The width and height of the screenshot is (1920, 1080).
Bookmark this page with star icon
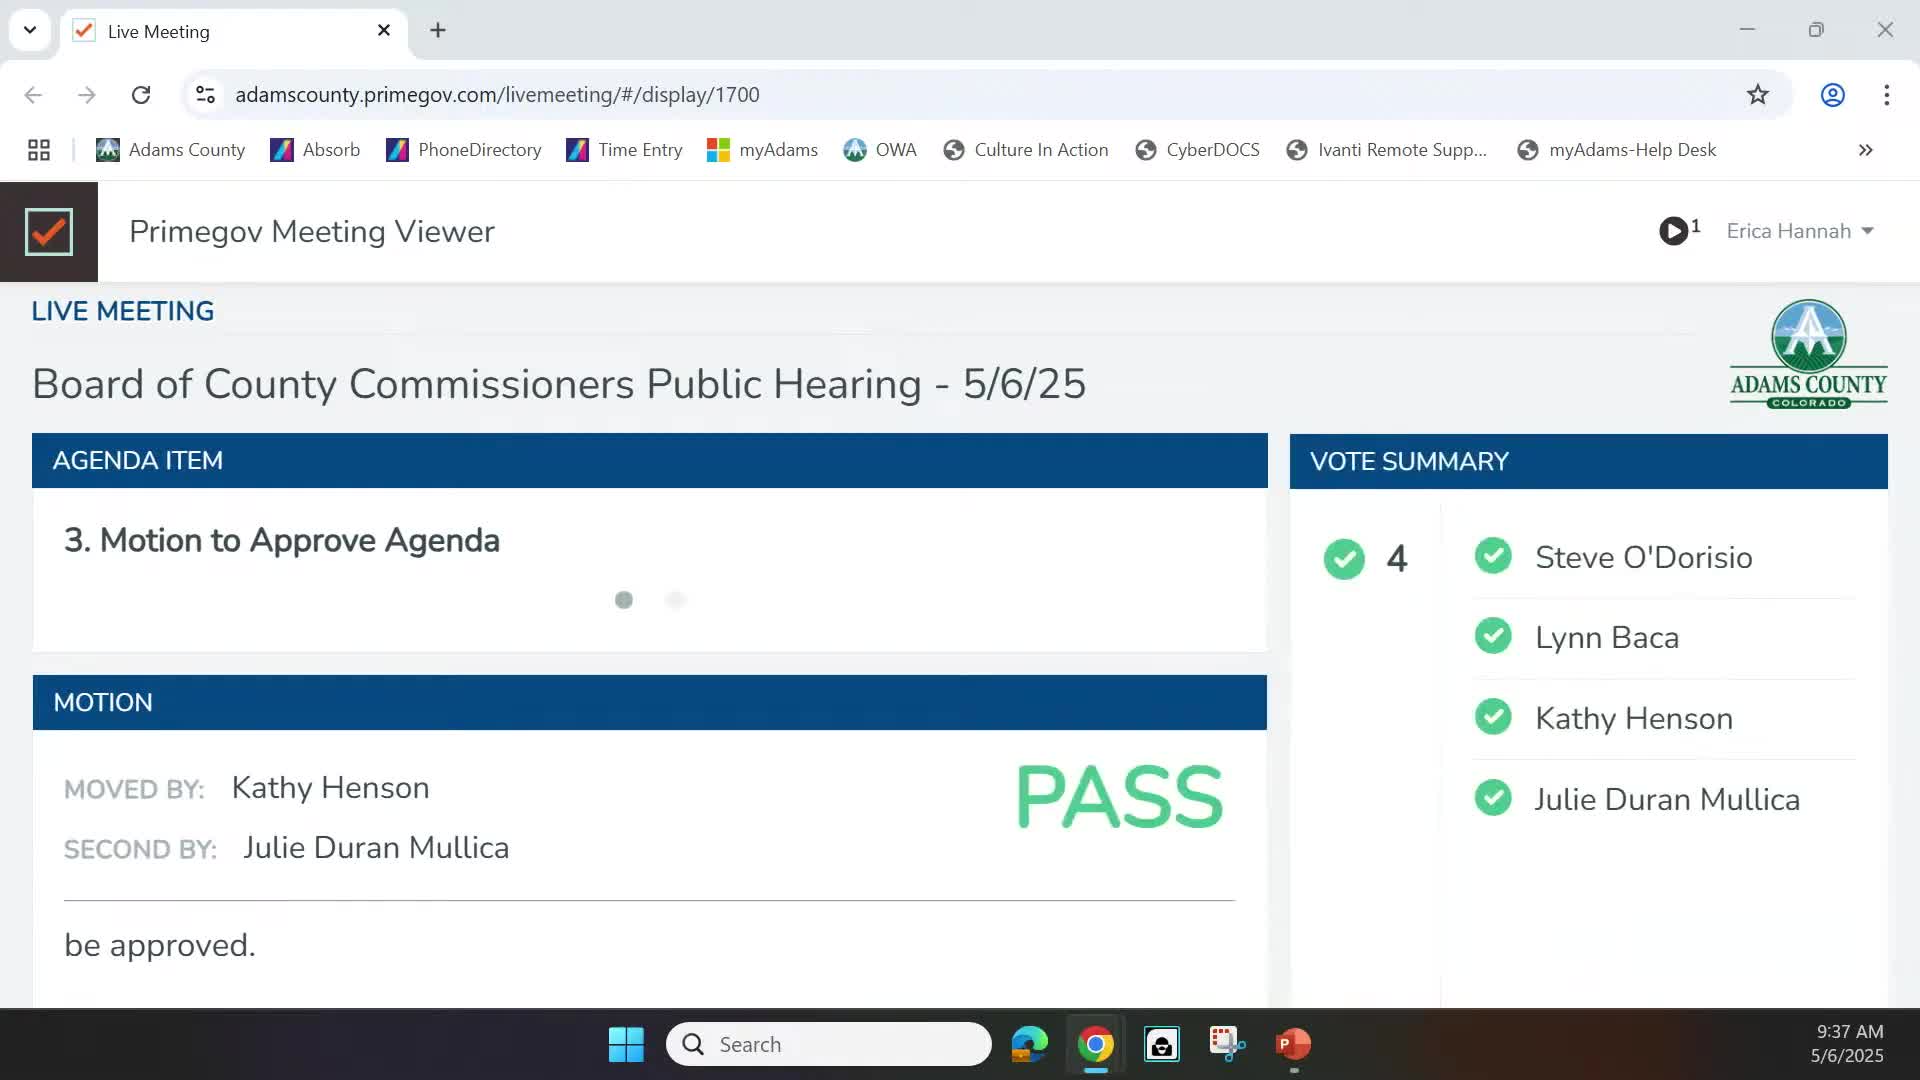tap(1757, 95)
